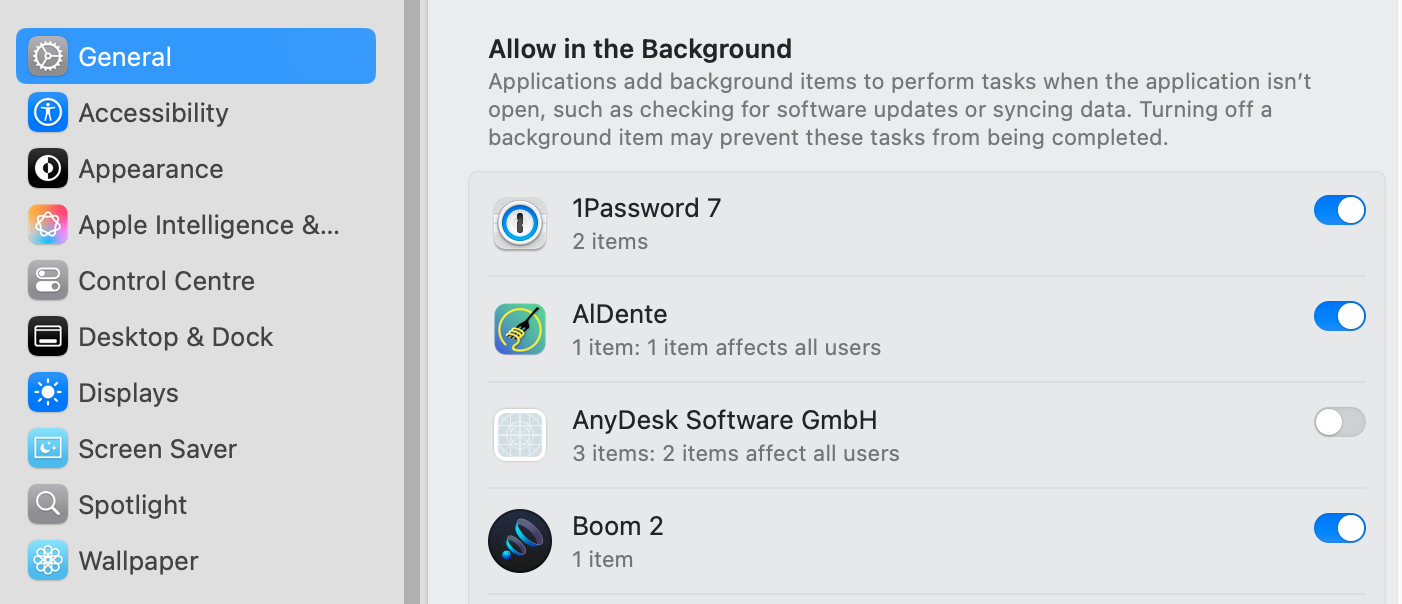
Task: Click the Appearance icon in sidebar
Action: click(x=48, y=169)
